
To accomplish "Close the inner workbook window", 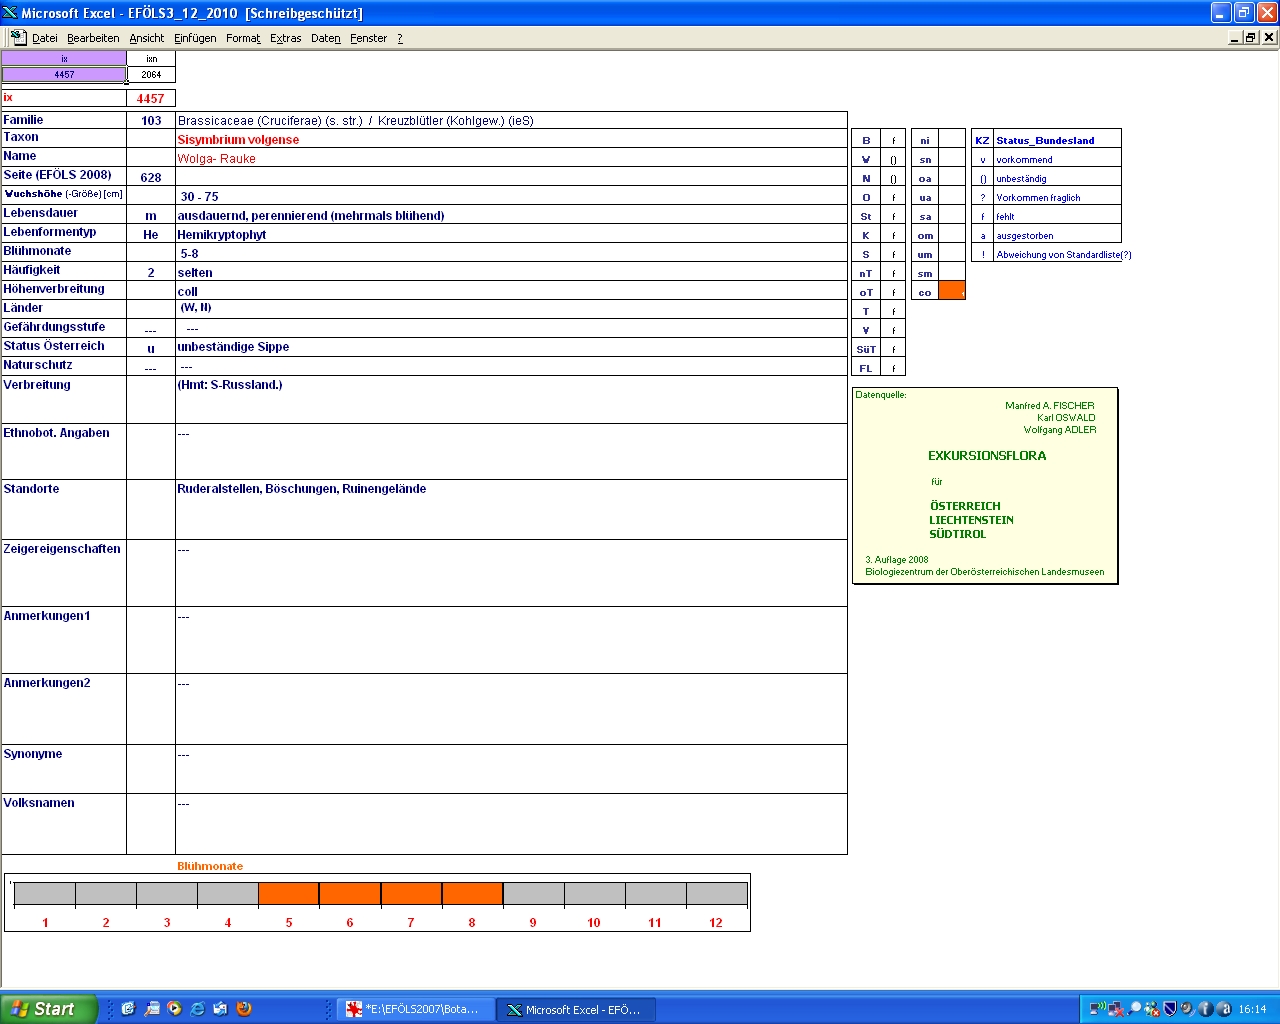I will pos(1269,37).
